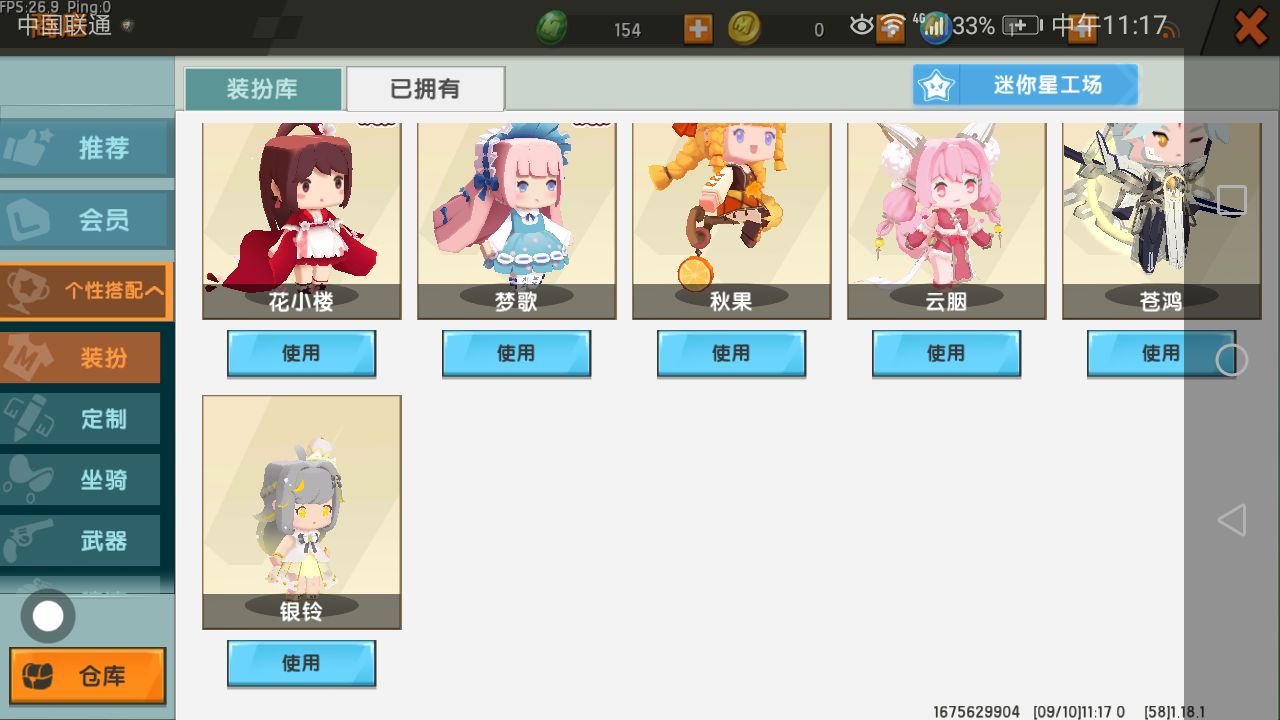Click 使用 under 花小楼 skin
This screenshot has width=1280, height=720.
301,353
